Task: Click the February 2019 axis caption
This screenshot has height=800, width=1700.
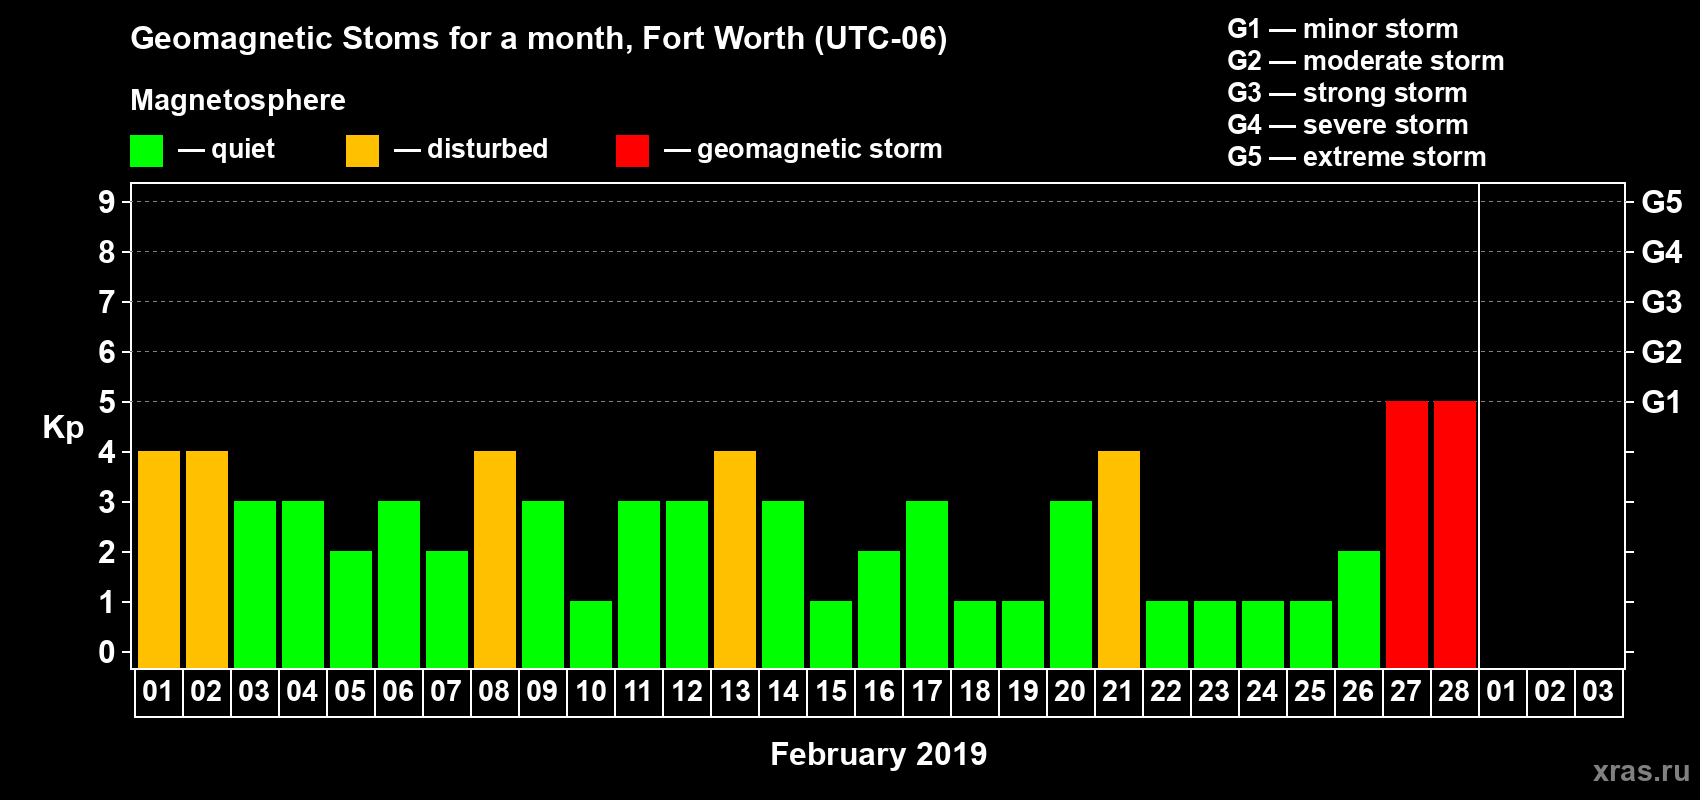Action: click(x=878, y=754)
